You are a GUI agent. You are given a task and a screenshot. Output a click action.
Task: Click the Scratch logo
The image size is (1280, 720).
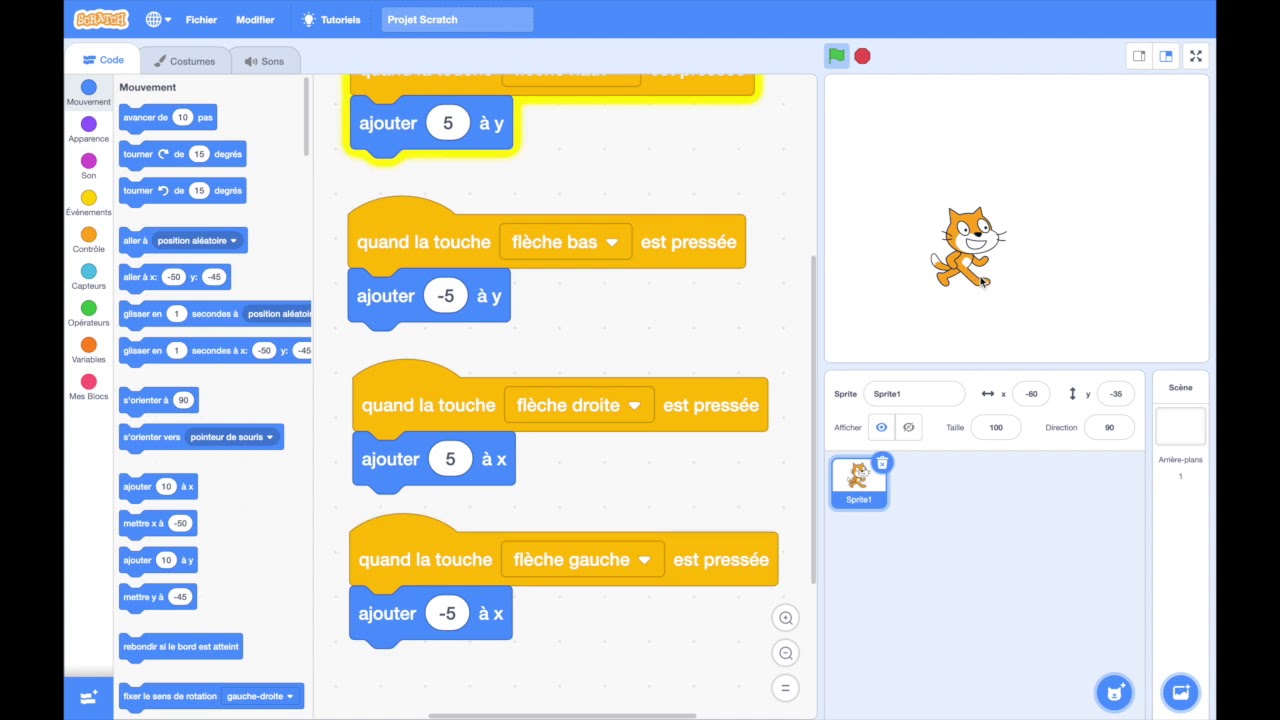pyautogui.click(x=101, y=19)
